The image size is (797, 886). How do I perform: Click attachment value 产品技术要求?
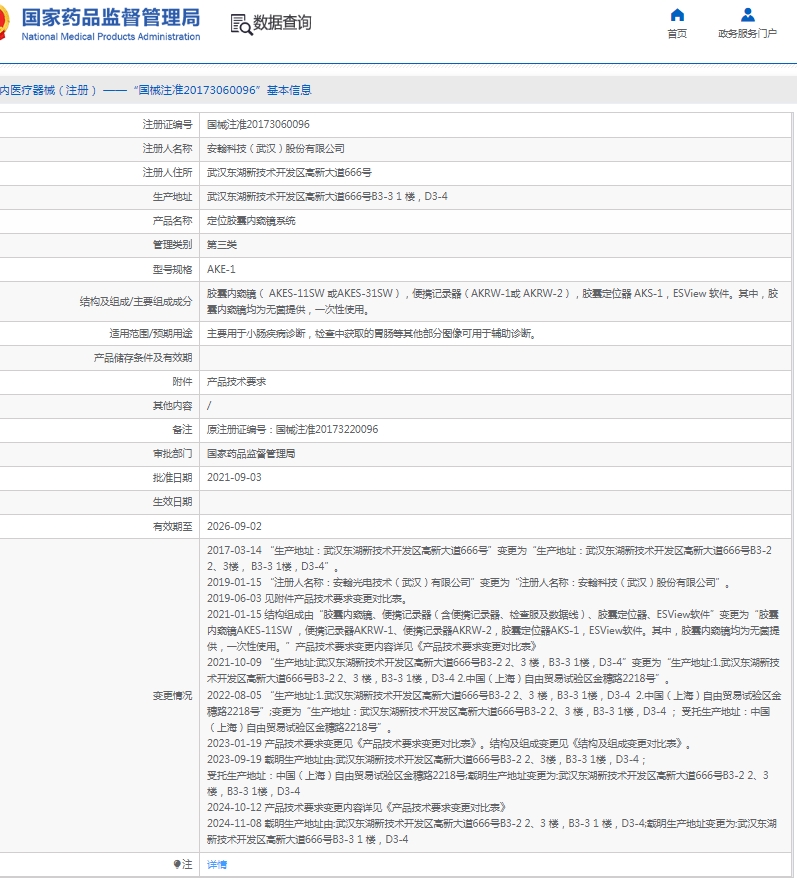[x=236, y=382]
